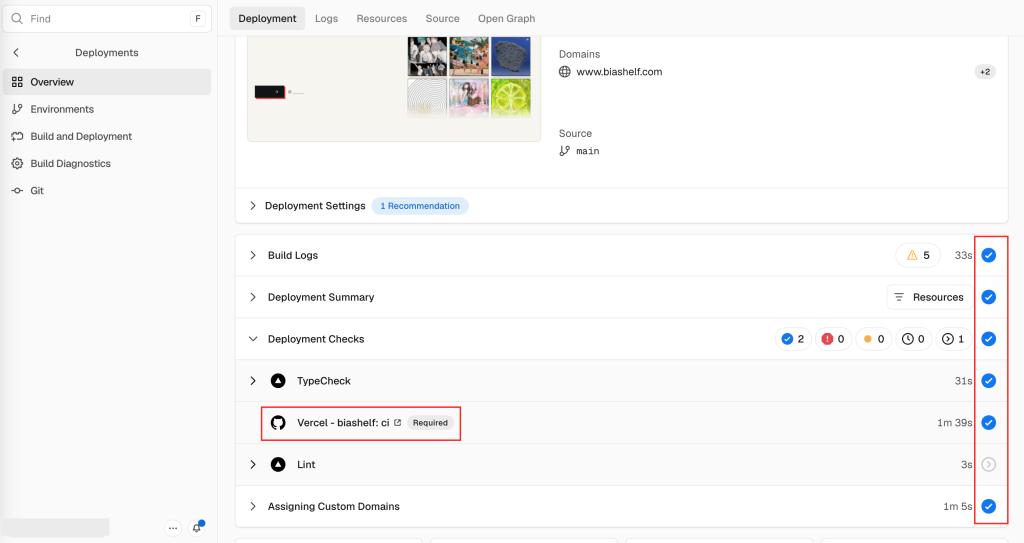
Task: Click the Deployment Summary success check icon
Action: (989, 297)
